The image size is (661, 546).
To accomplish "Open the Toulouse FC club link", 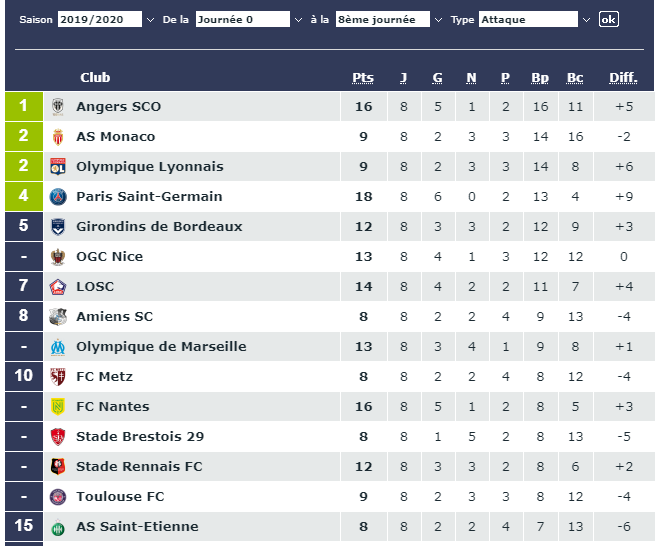I will [x=120, y=497].
